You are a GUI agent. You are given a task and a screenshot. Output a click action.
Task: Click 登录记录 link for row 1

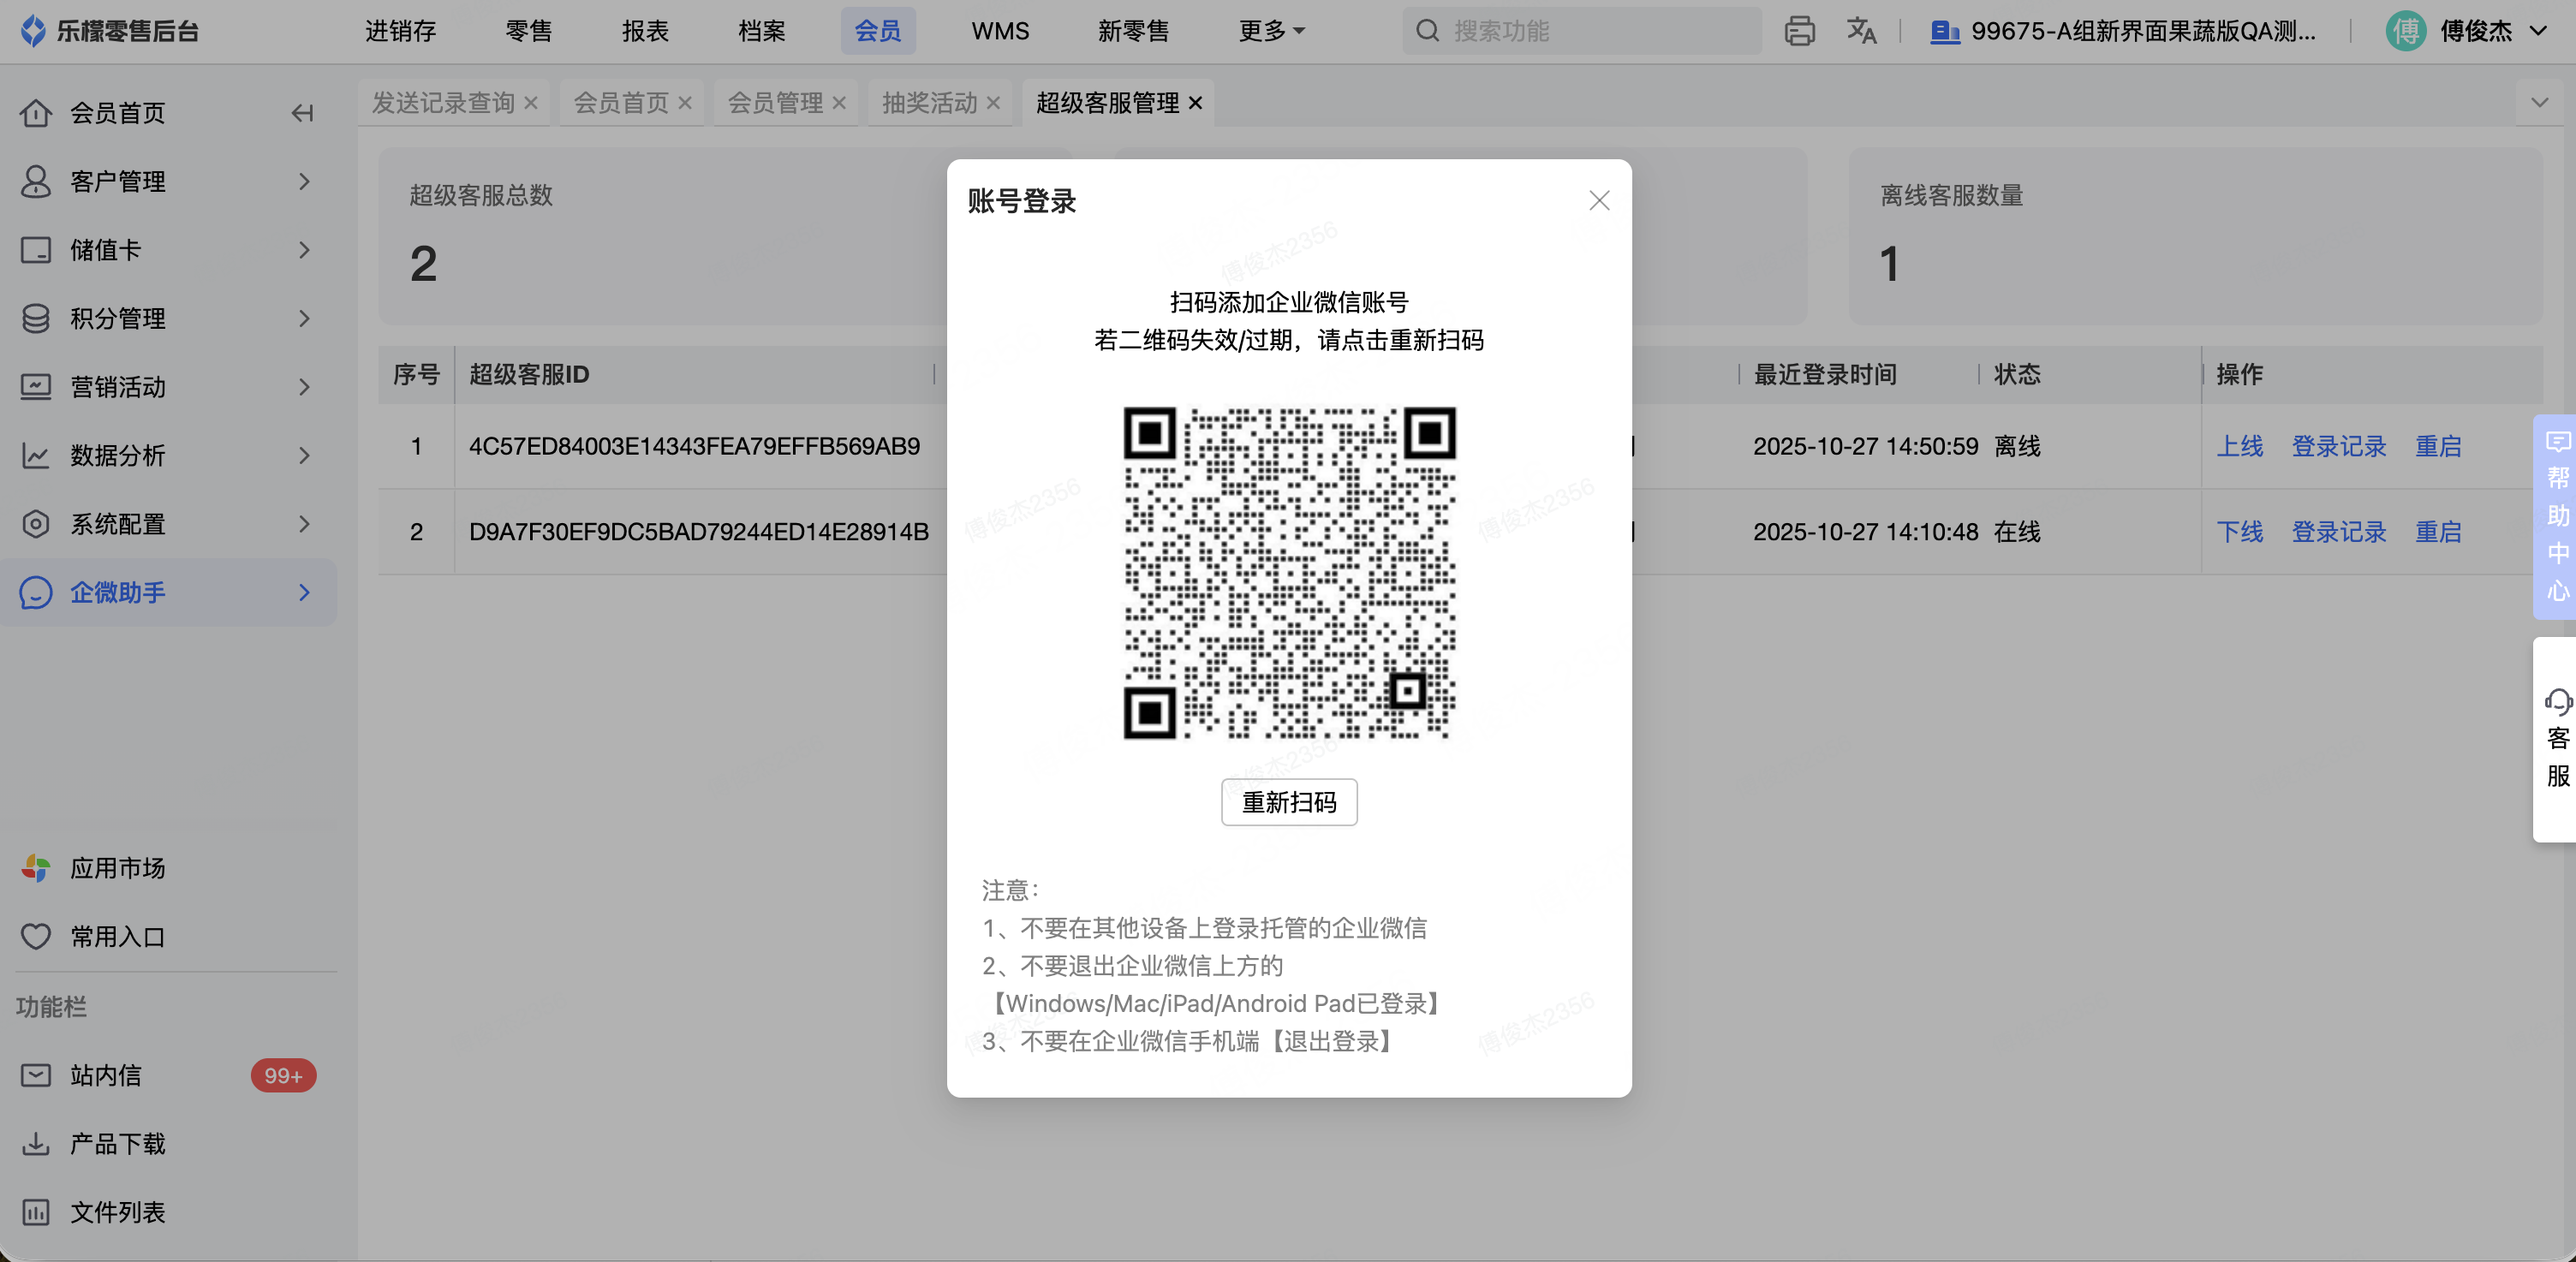coord(2338,446)
